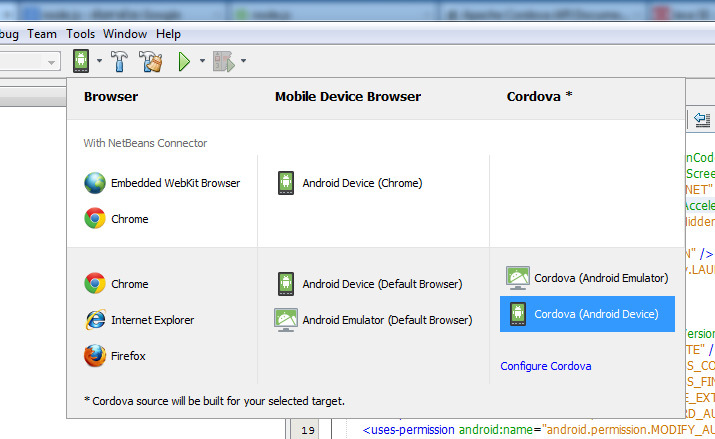715x439 pixels.
Task: Click the Build Project hammer icon
Action: 120,62
